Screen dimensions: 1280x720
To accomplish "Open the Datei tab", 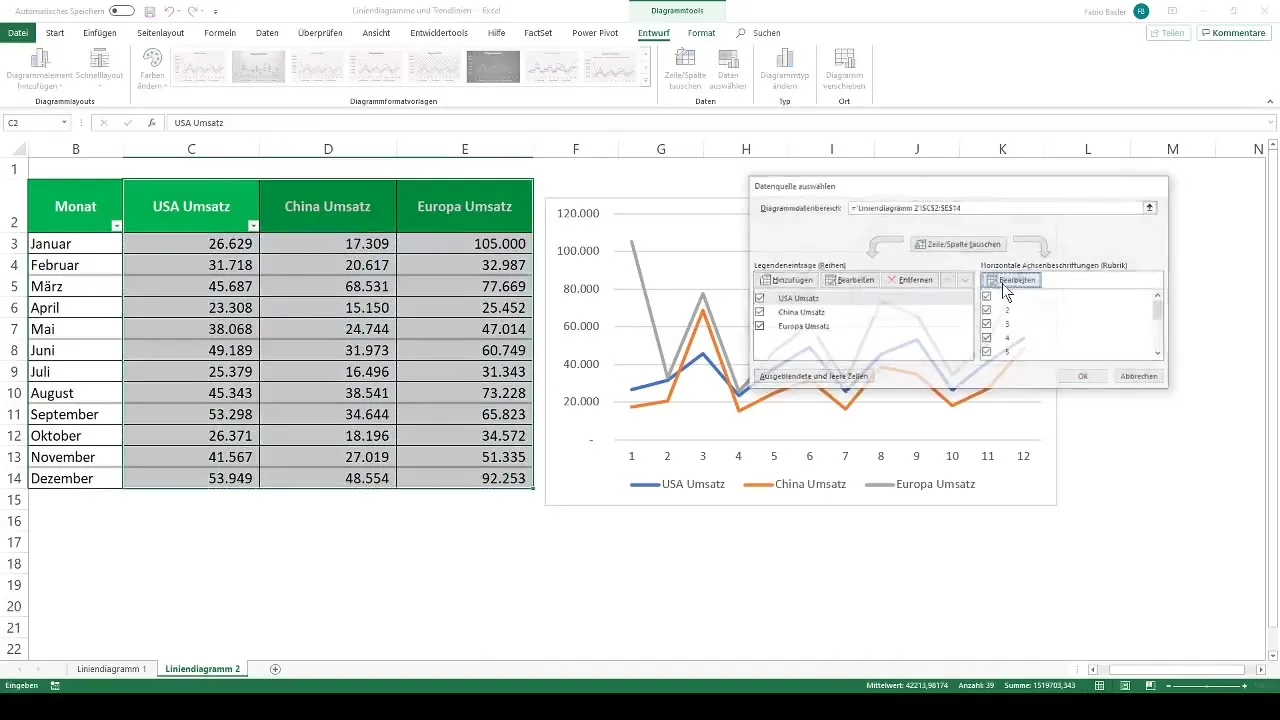I will coord(18,33).
